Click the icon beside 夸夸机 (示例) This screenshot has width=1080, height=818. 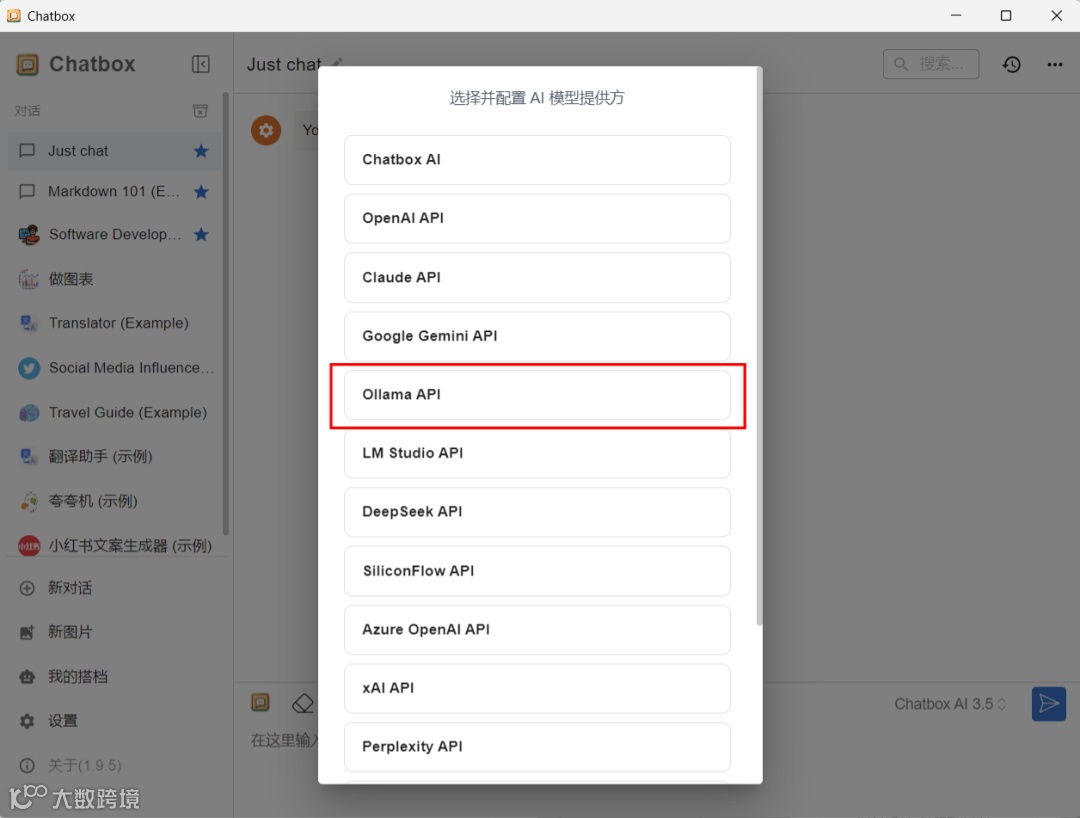(29, 501)
